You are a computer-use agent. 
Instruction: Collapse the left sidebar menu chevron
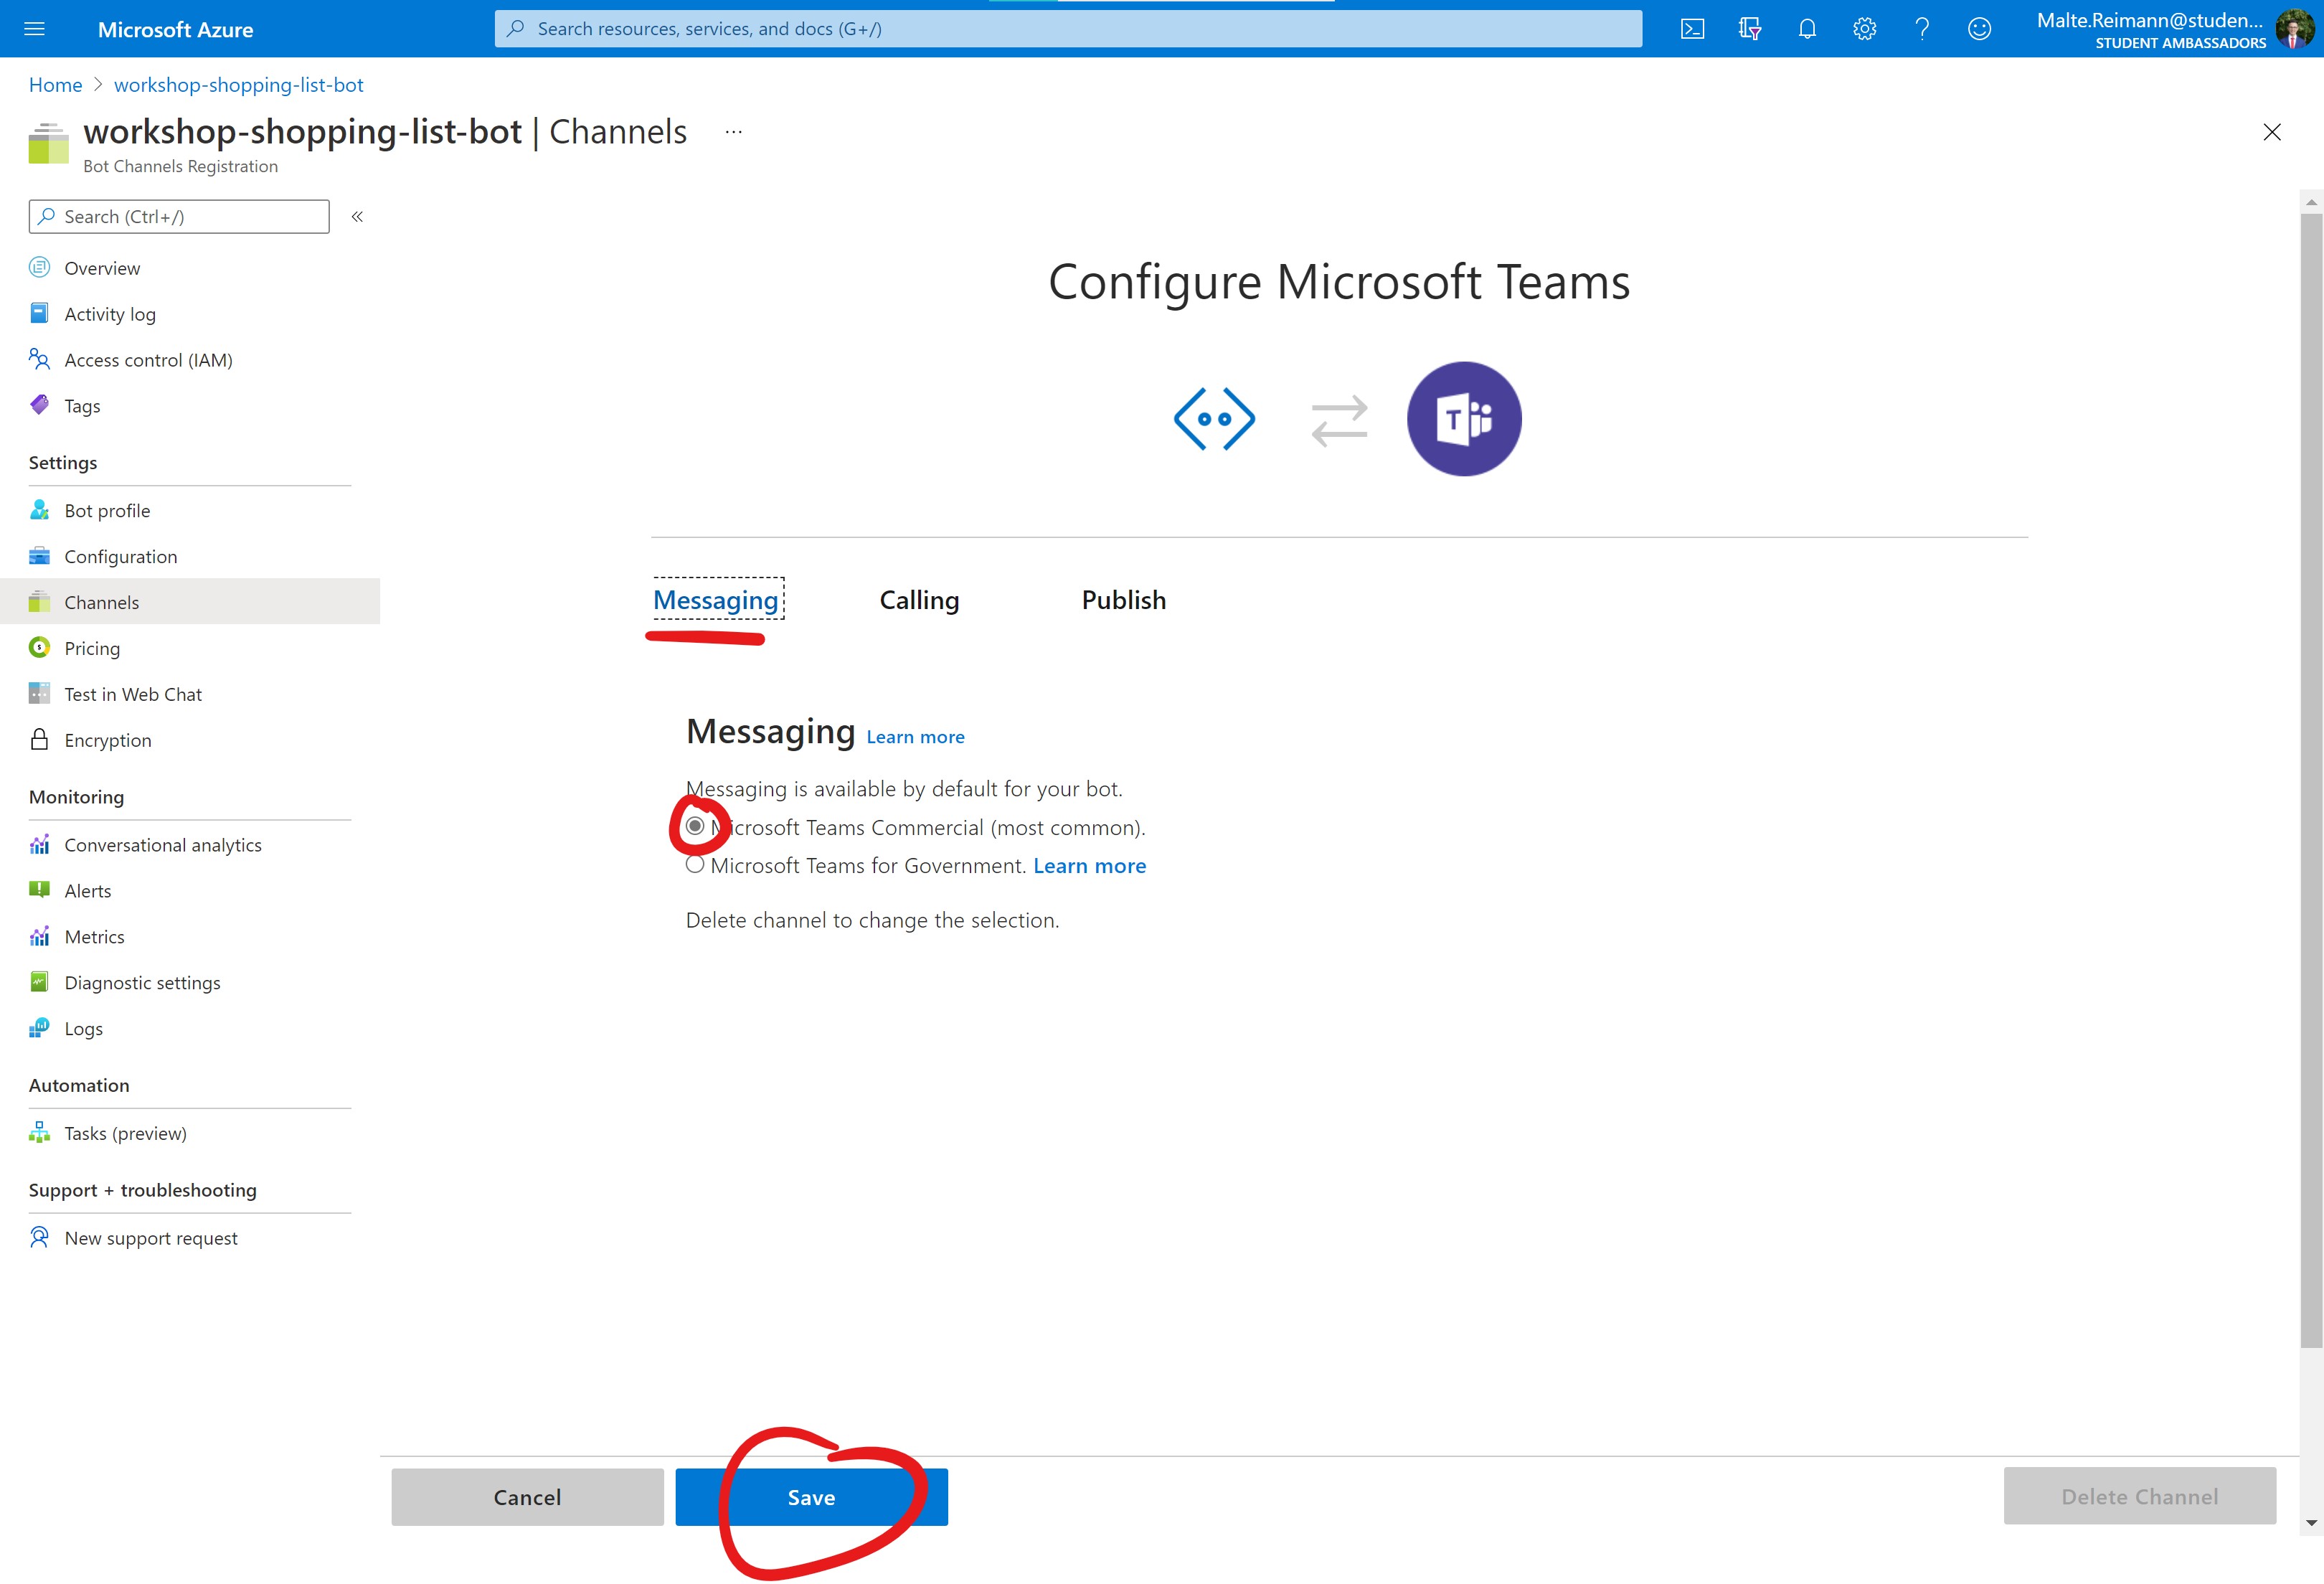(357, 216)
